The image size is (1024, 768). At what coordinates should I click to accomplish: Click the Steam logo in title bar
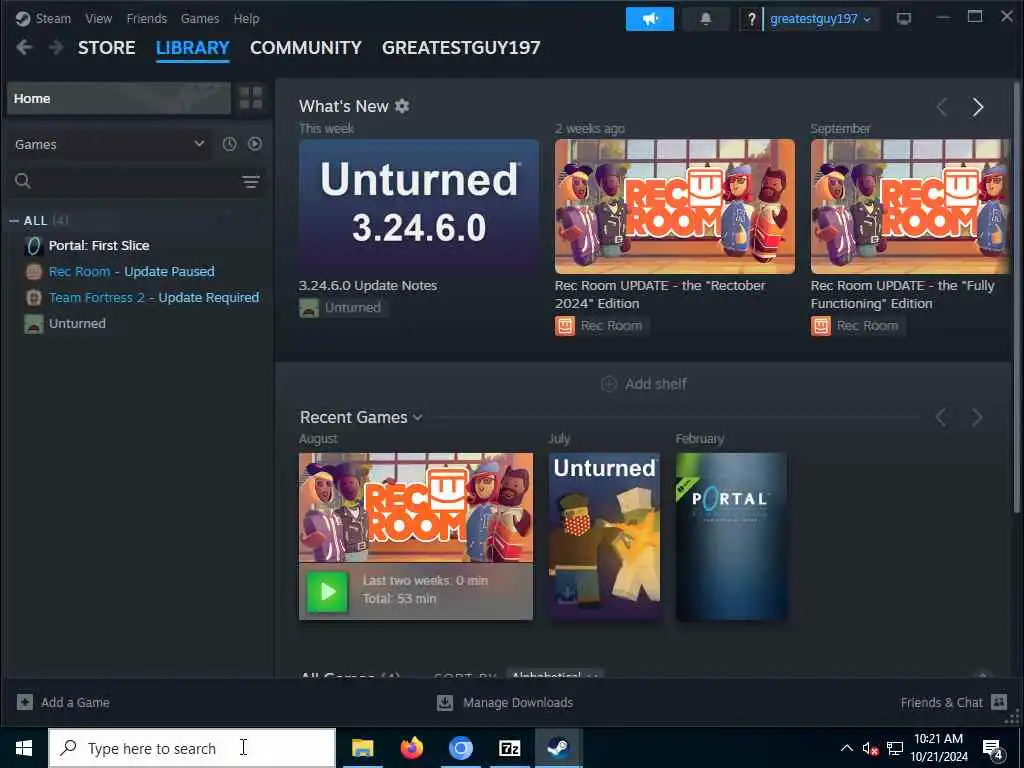[23, 18]
